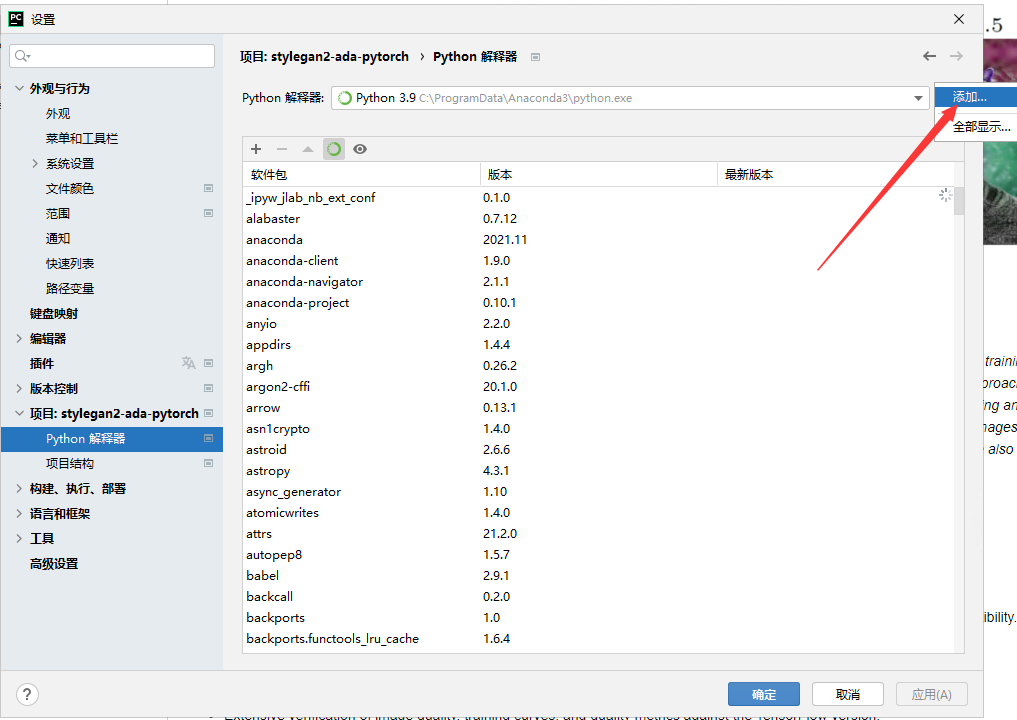This screenshot has height=720, width=1017.
Task: Click the 应用(A) button
Action: [931, 694]
